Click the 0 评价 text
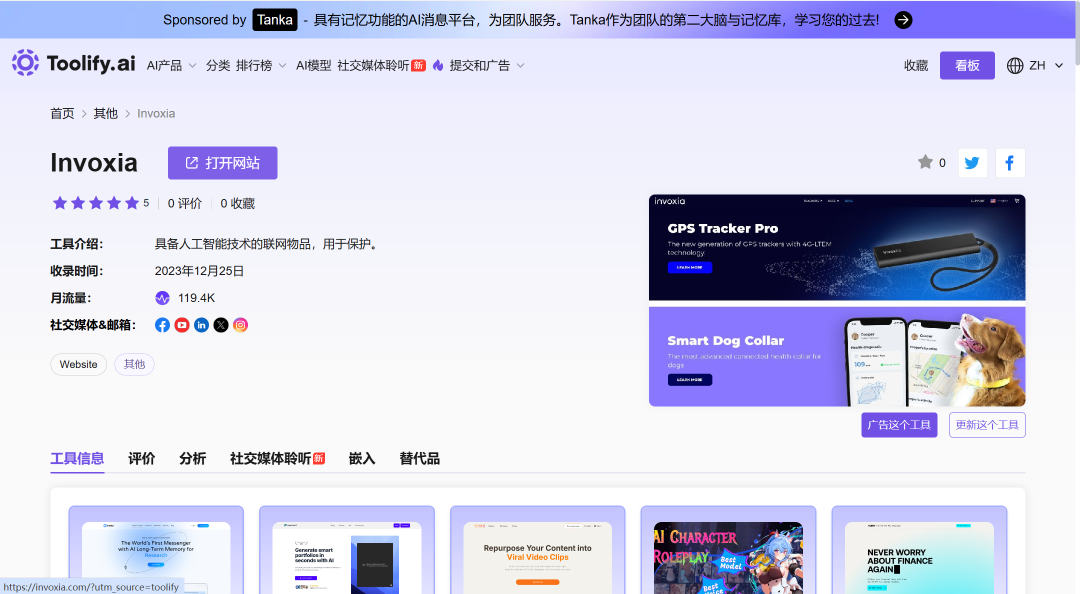The height and width of the screenshot is (594, 1080). click(x=185, y=203)
